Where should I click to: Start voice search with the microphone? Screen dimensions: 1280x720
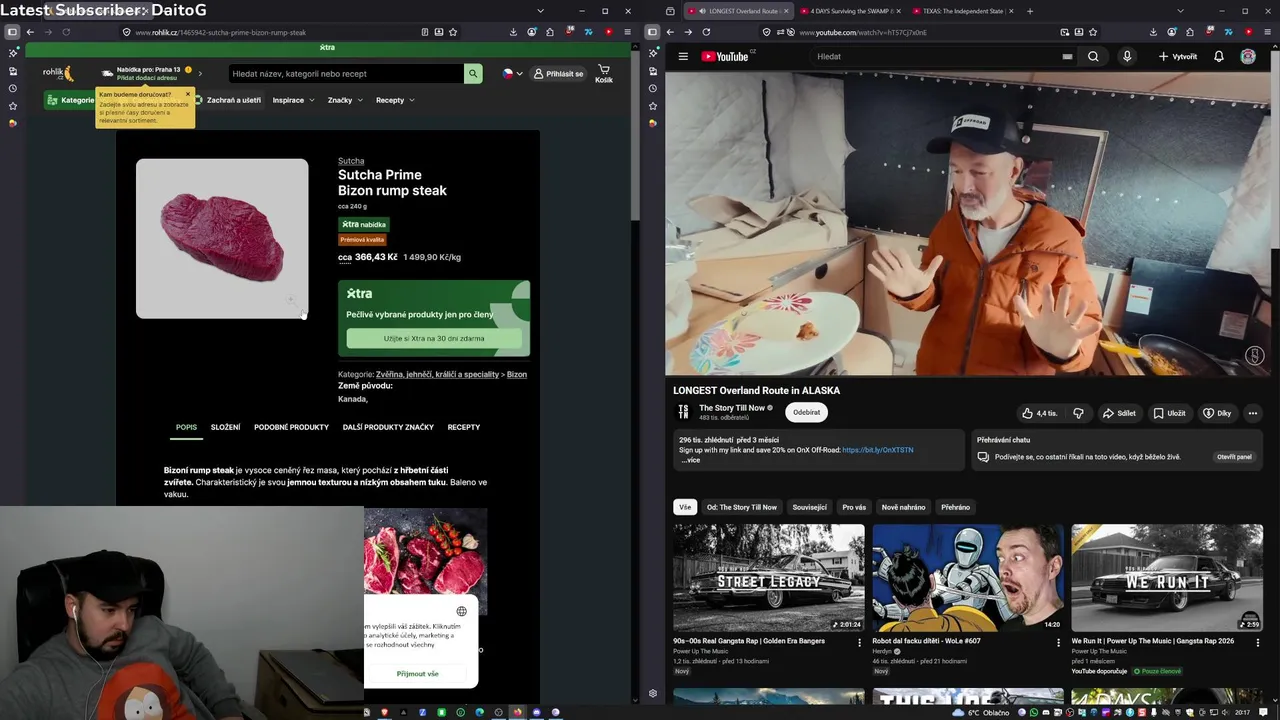[1127, 56]
